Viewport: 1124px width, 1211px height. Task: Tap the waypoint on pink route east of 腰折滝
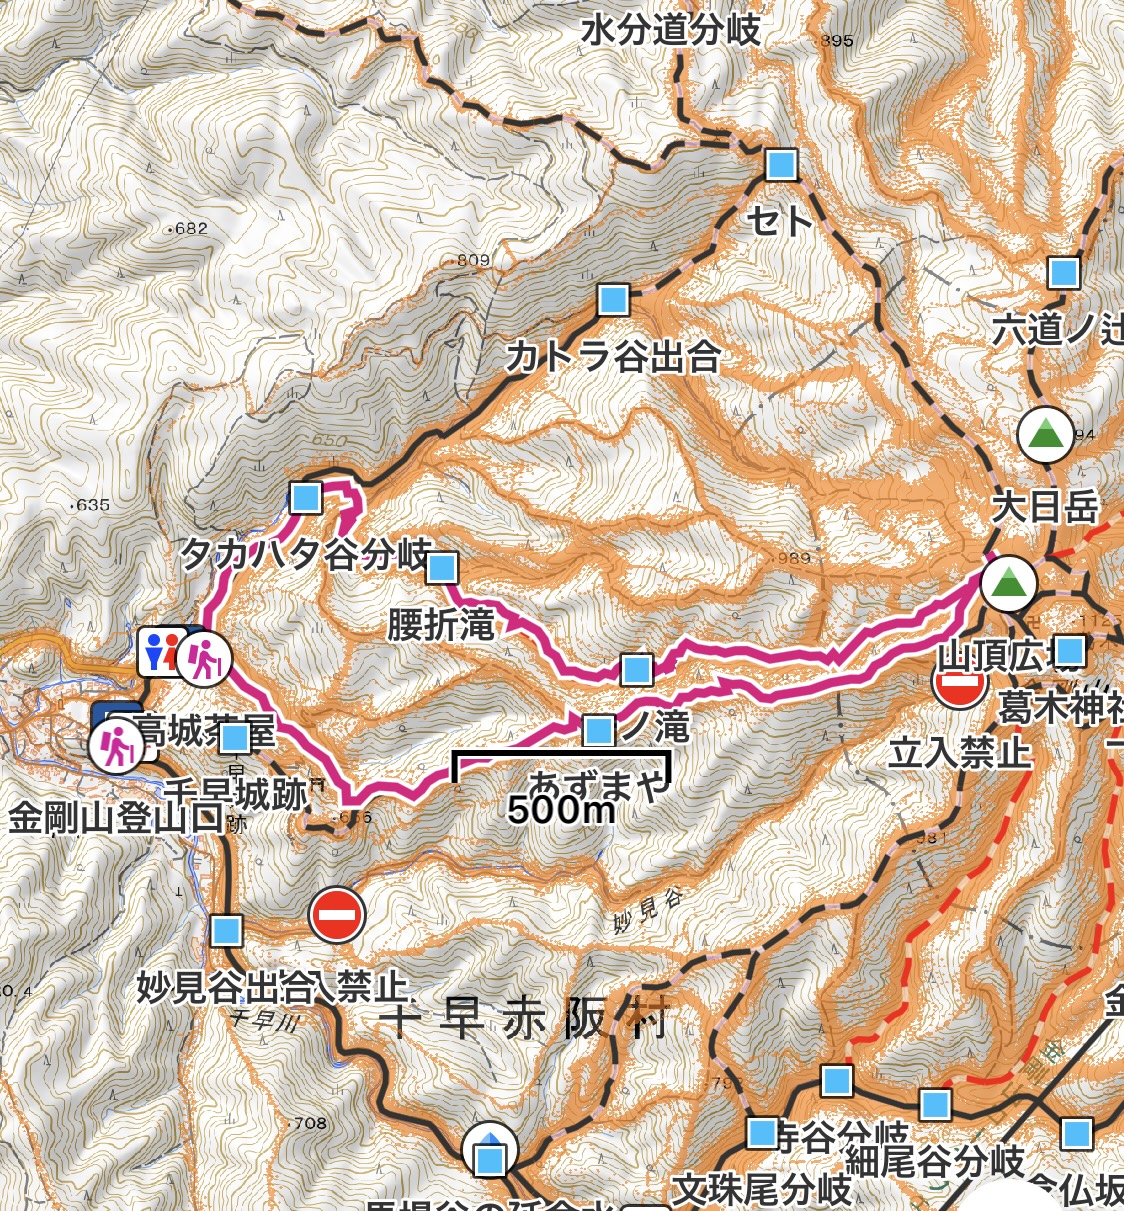coord(637,669)
